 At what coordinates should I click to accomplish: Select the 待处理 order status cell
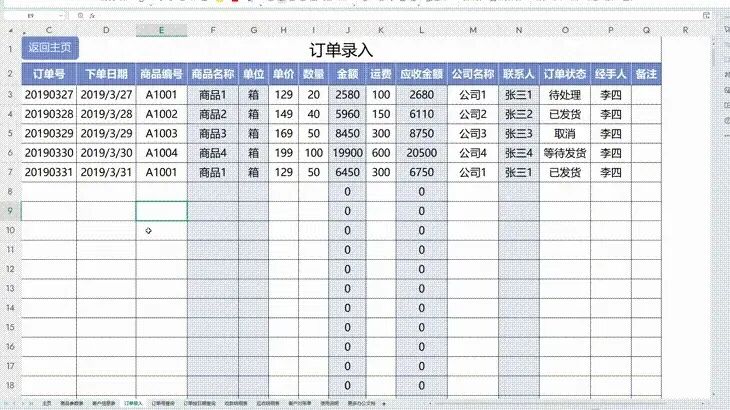point(565,95)
